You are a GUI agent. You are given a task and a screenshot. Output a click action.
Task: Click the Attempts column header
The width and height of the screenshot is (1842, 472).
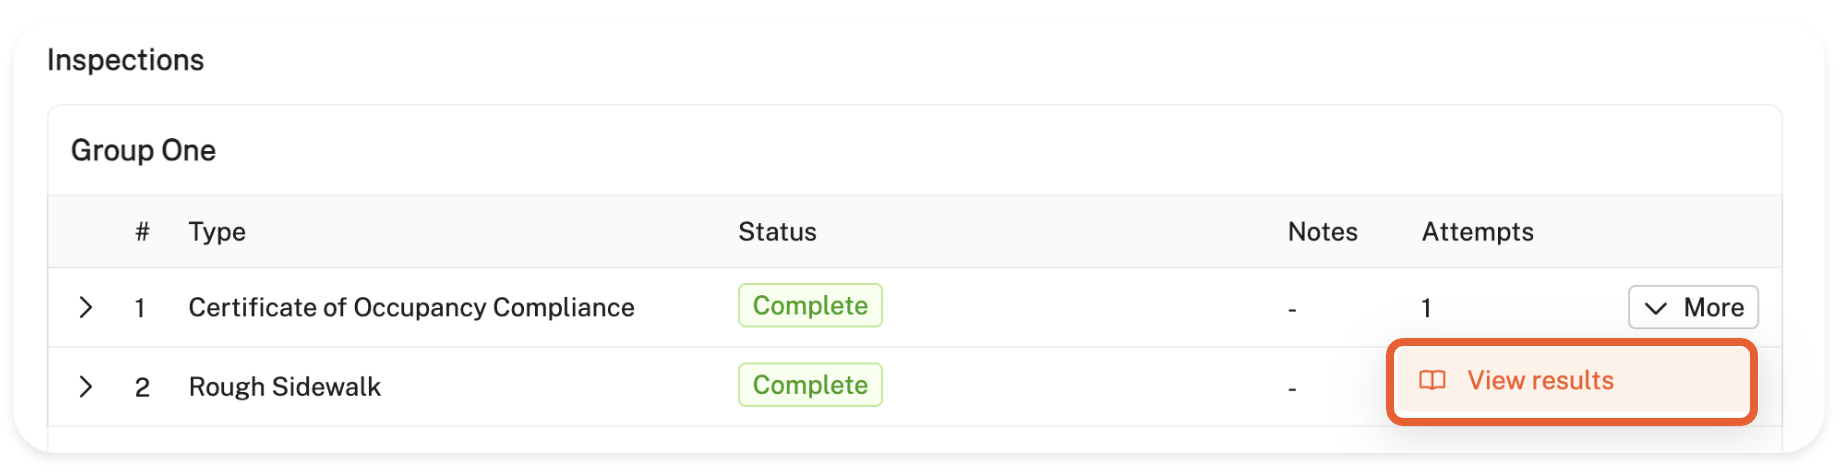pyautogui.click(x=1477, y=232)
